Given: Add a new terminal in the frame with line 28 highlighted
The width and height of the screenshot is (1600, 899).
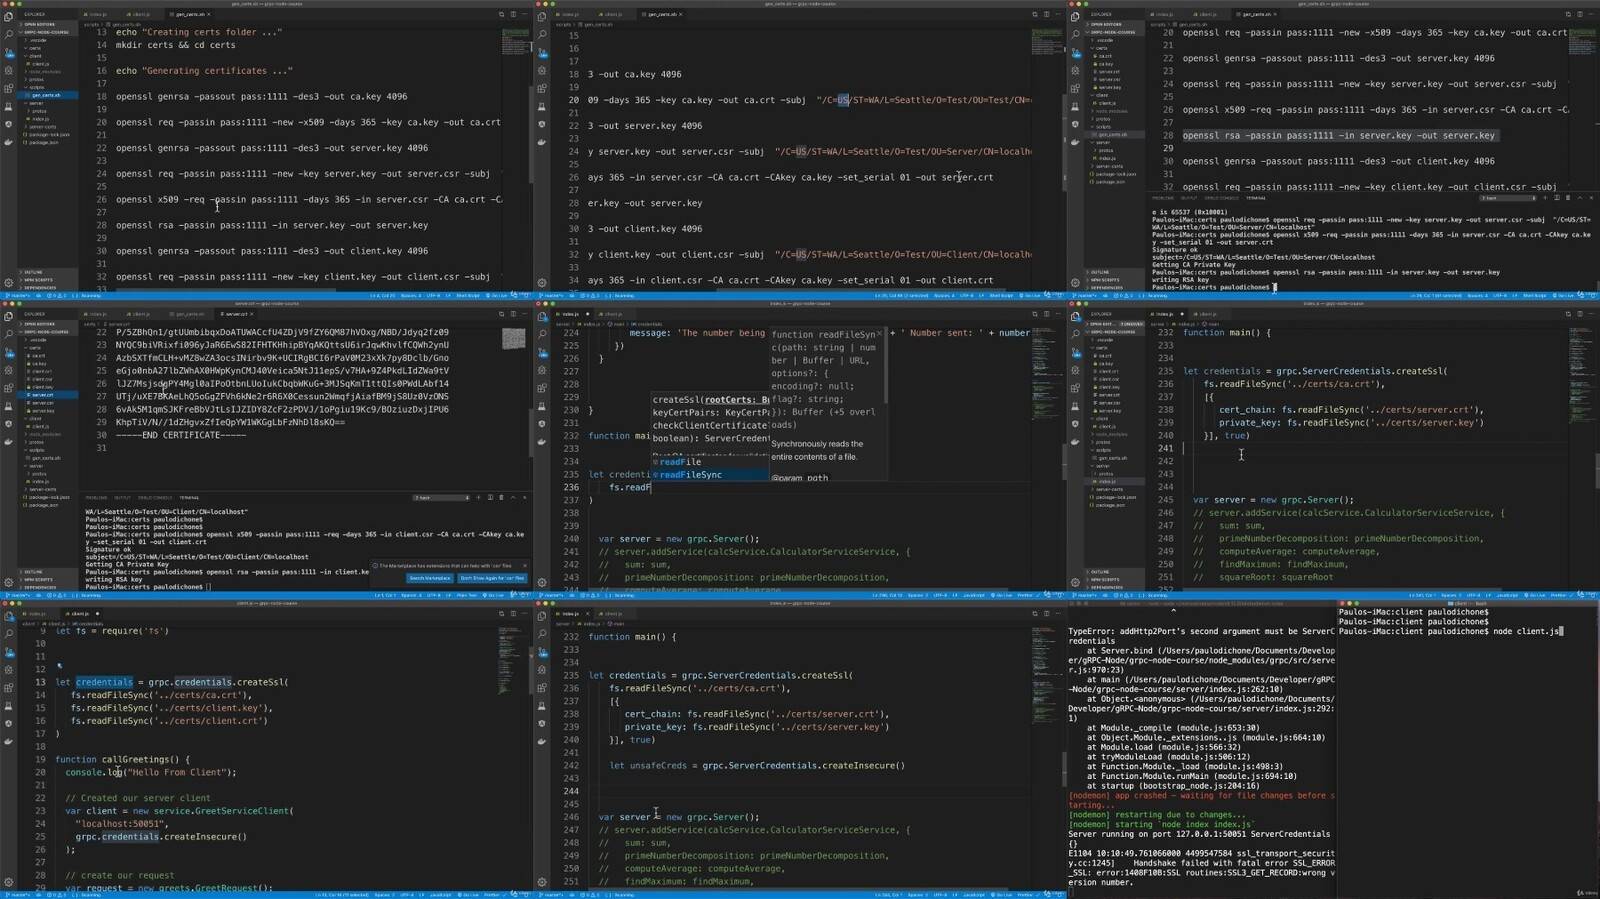Looking at the screenshot, I should coord(1544,198).
